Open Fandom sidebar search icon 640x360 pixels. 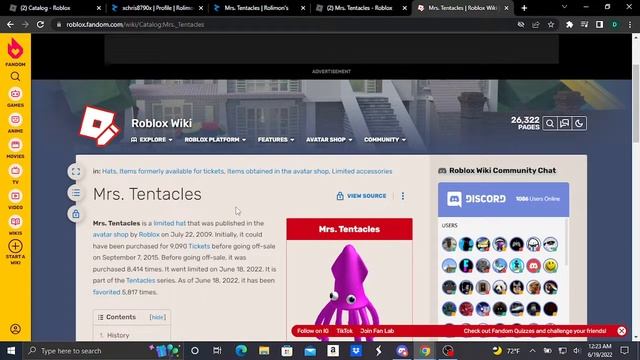point(15,76)
